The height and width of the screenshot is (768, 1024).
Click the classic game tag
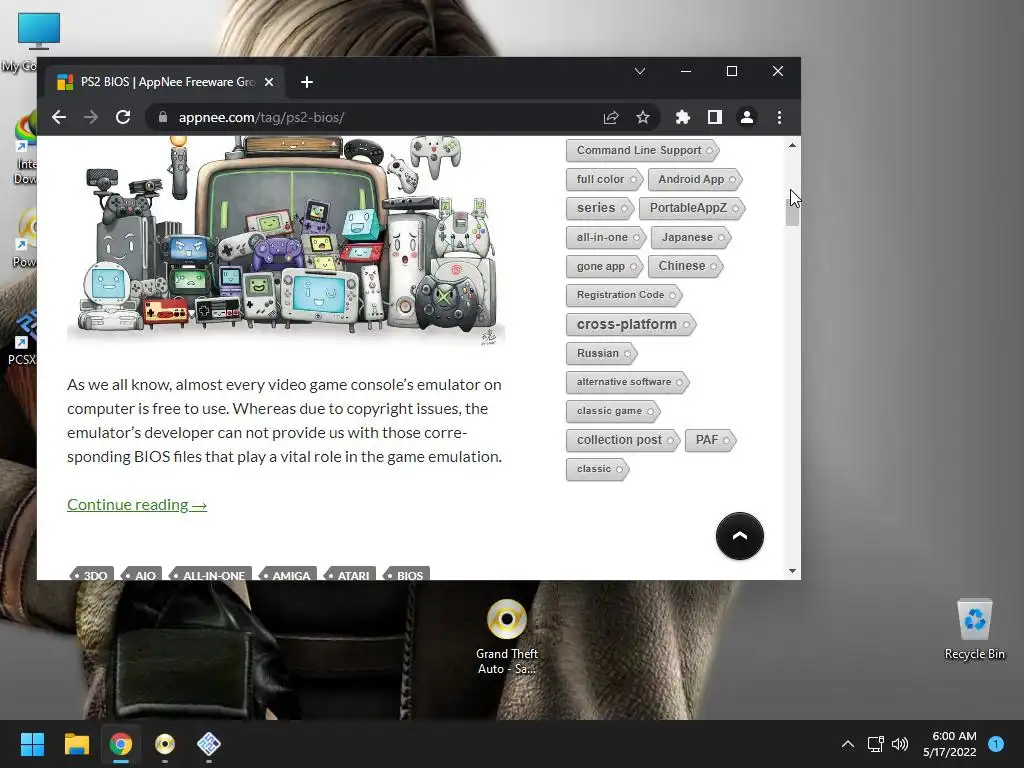pyautogui.click(x=613, y=411)
